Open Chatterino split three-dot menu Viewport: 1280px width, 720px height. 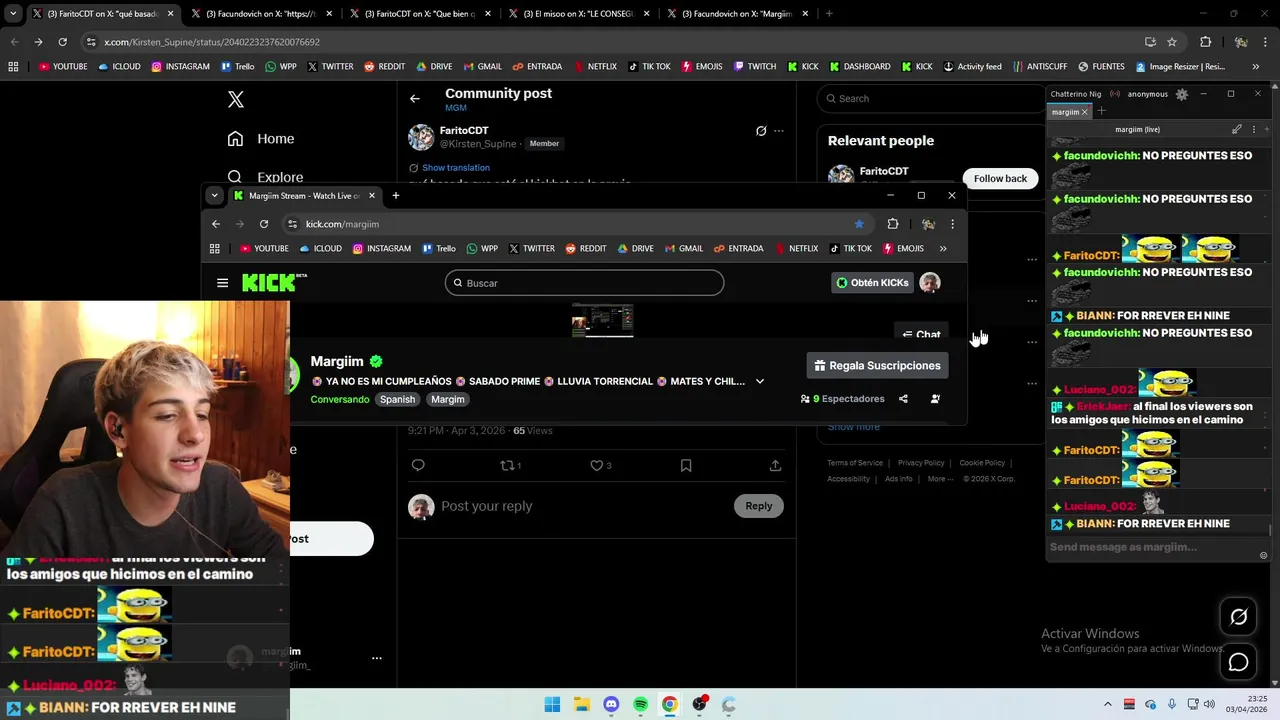1254,129
